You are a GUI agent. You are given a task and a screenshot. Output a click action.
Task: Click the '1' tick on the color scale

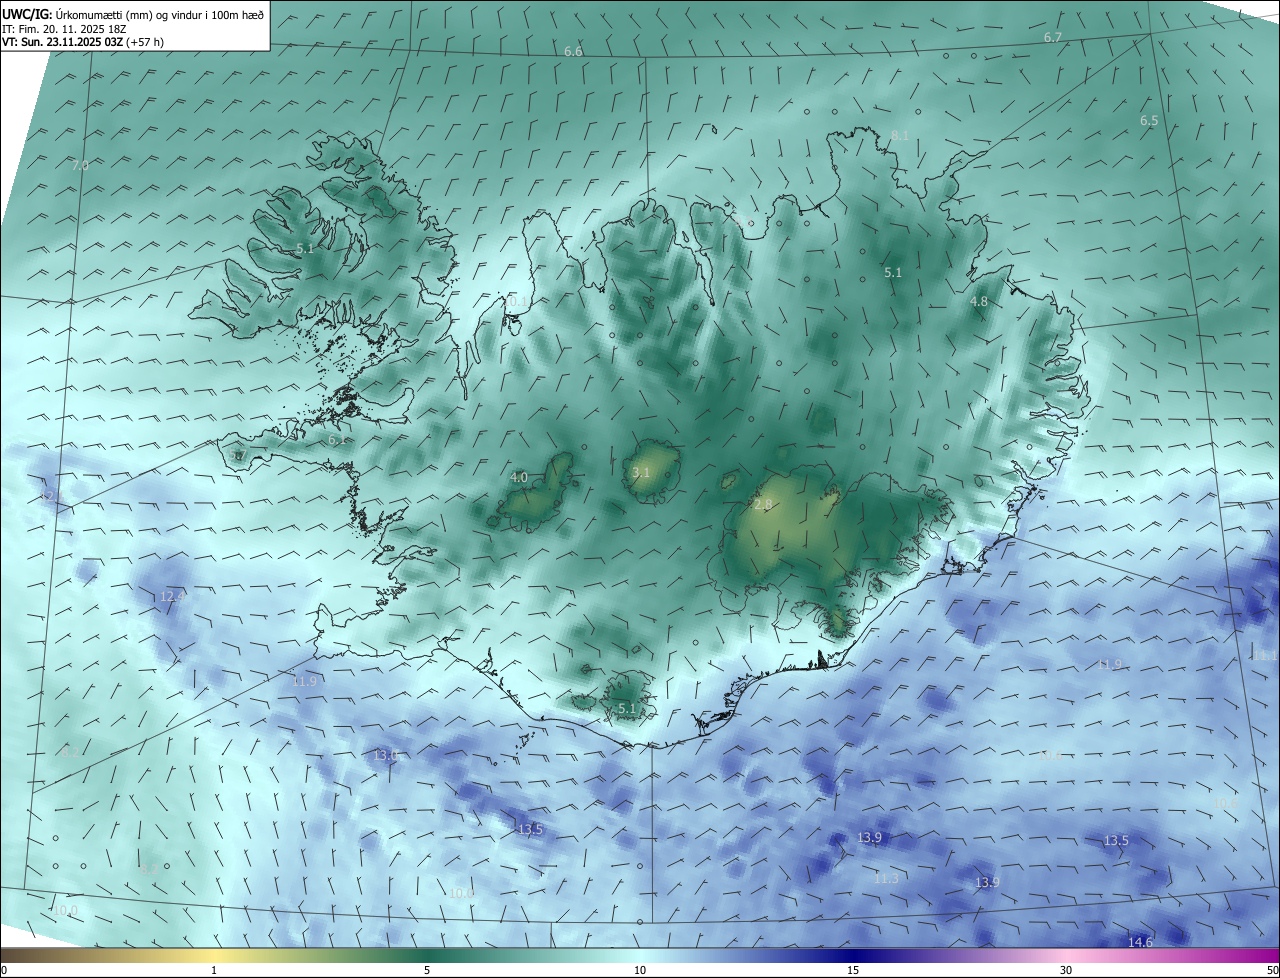coord(214,970)
